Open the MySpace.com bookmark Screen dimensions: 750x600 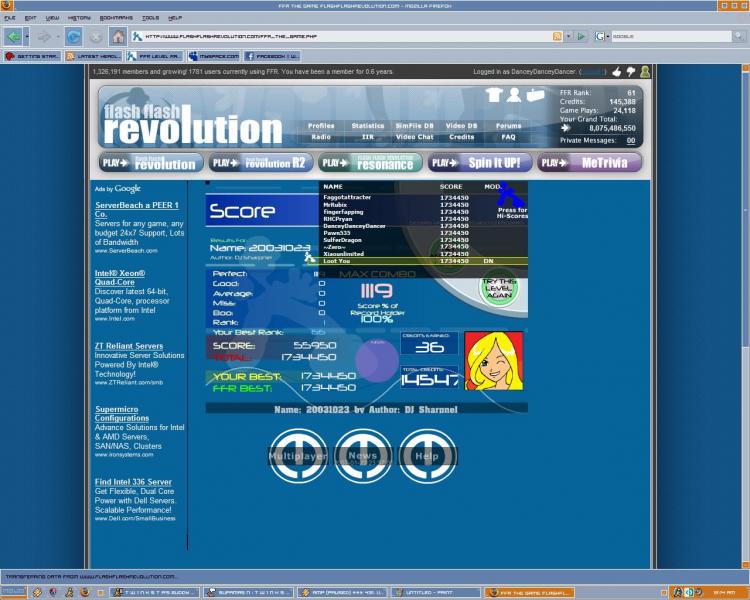[x=214, y=56]
